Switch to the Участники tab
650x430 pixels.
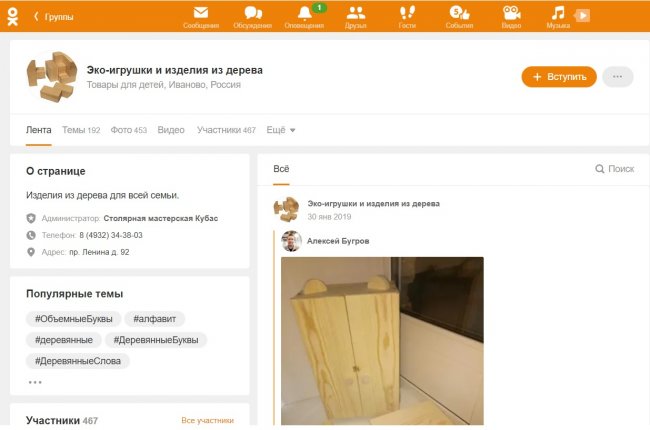click(x=225, y=130)
